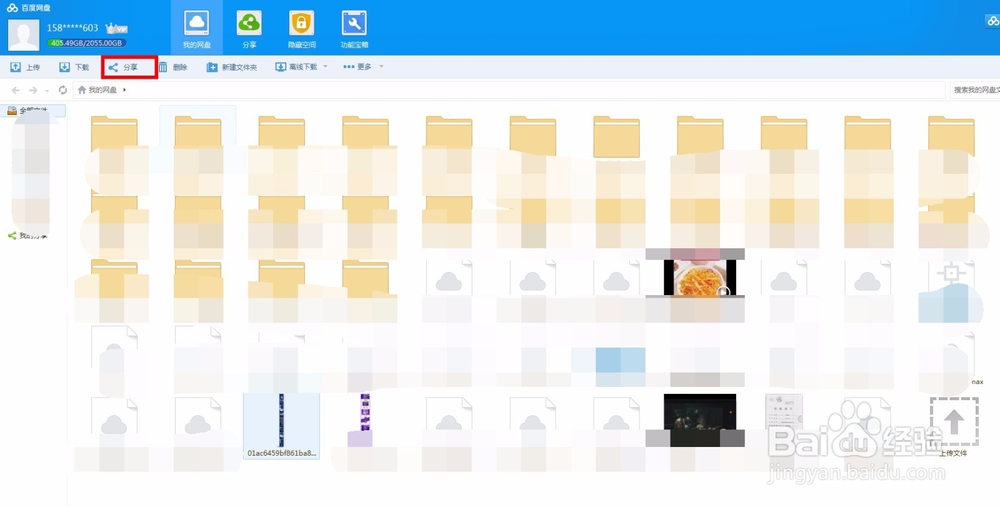Focus the 搜索我的网盘文件 search box
This screenshot has height=507, width=1000.
[974, 90]
